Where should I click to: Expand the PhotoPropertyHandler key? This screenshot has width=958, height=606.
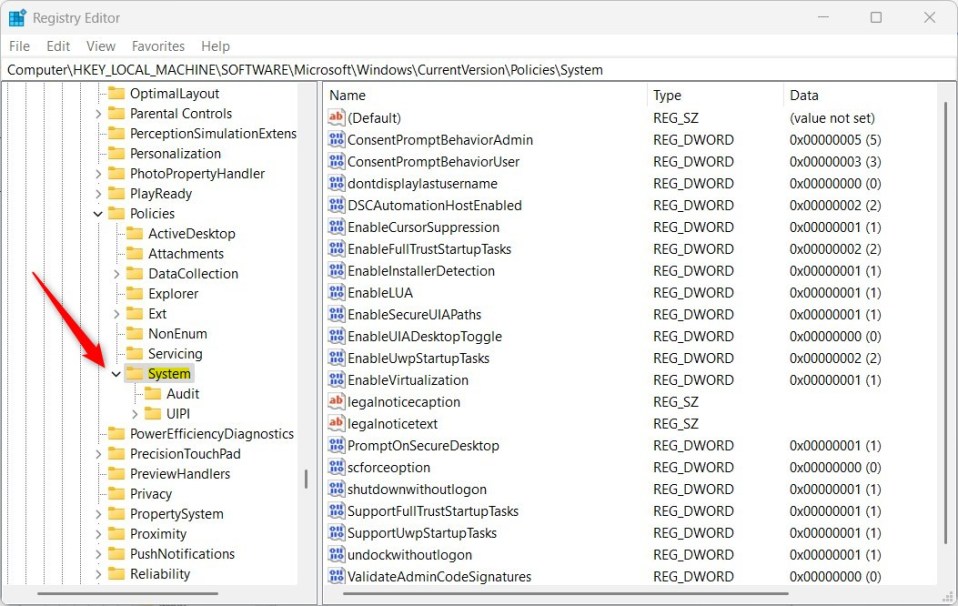(x=98, y=173)
